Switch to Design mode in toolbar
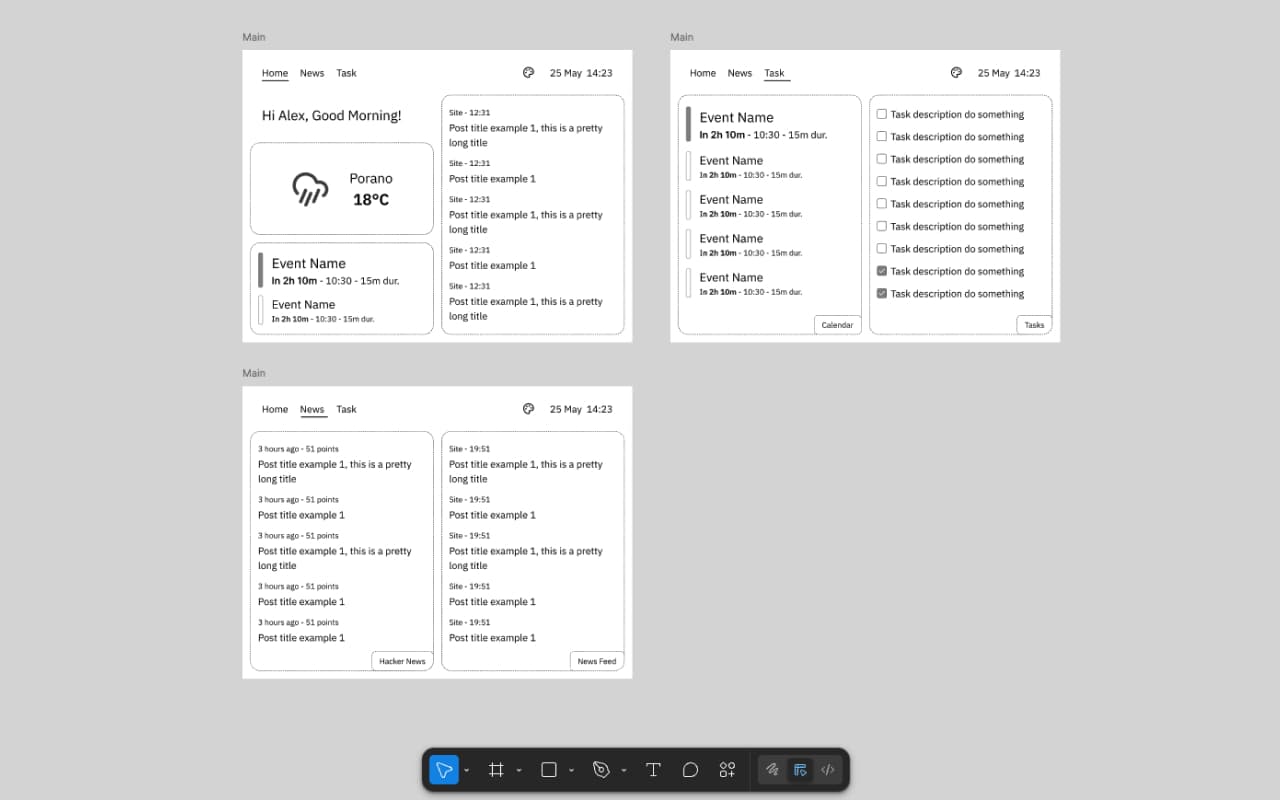Image resolution: width=1280 pixels, height=800 pixels. 799,770
